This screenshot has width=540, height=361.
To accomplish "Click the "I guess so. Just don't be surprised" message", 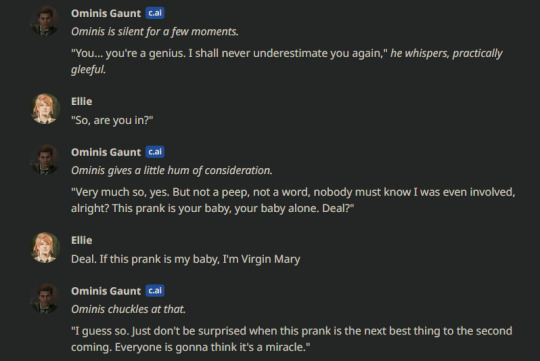I will click(x=292, y=339).
